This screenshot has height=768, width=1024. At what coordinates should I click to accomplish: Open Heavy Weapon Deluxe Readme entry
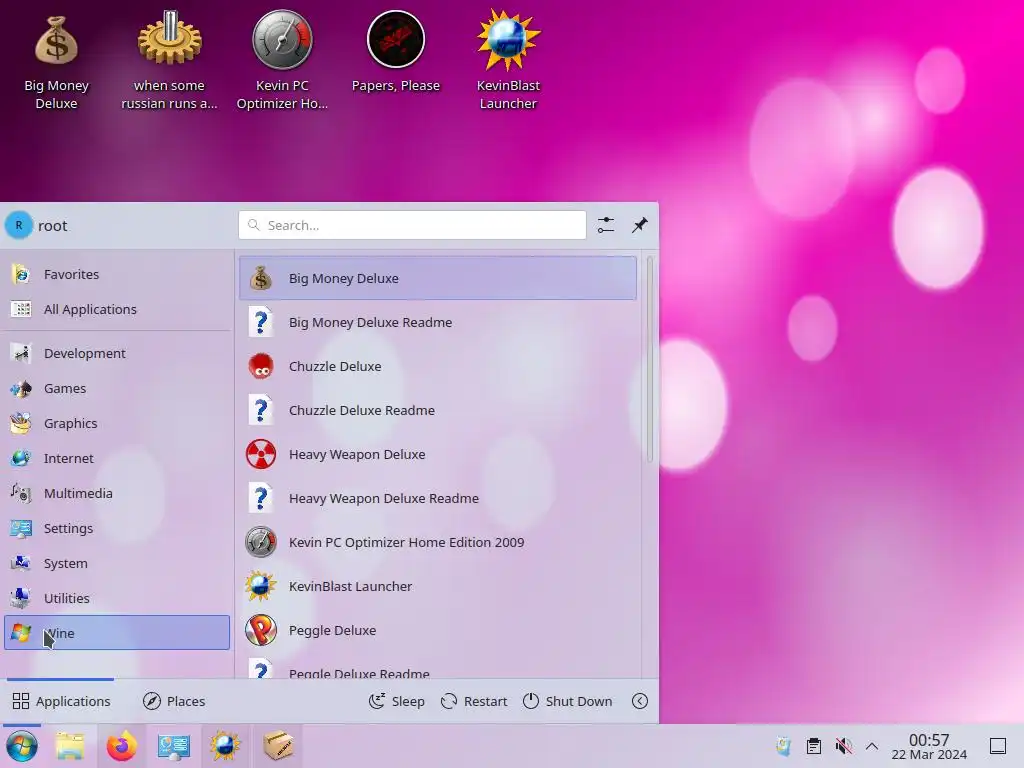click(x=438, y=498)
